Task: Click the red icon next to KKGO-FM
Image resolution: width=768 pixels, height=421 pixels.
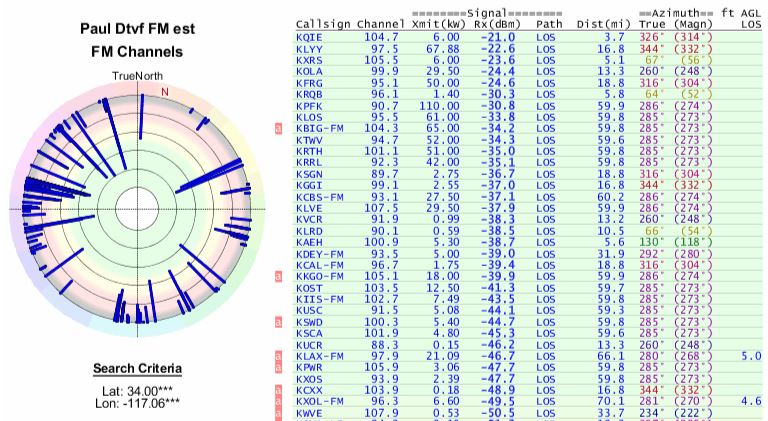Action: (281, 276)
